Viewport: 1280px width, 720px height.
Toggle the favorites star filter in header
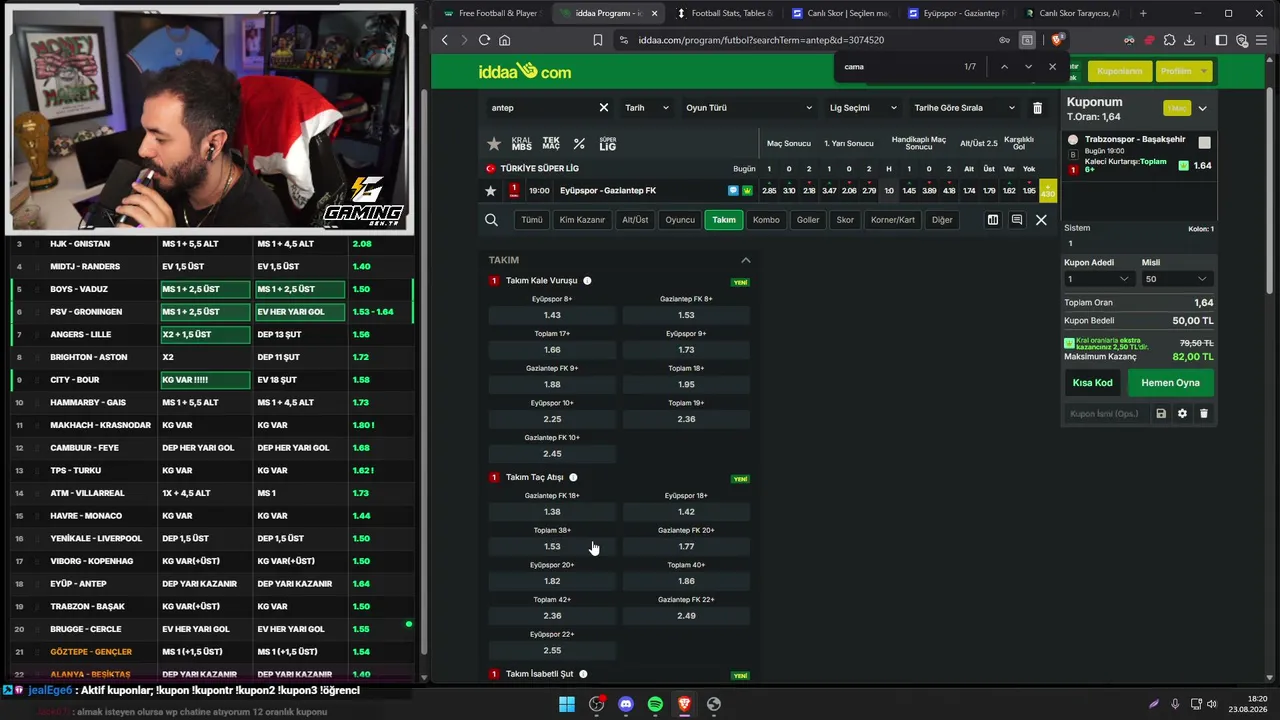coord(494,144)
